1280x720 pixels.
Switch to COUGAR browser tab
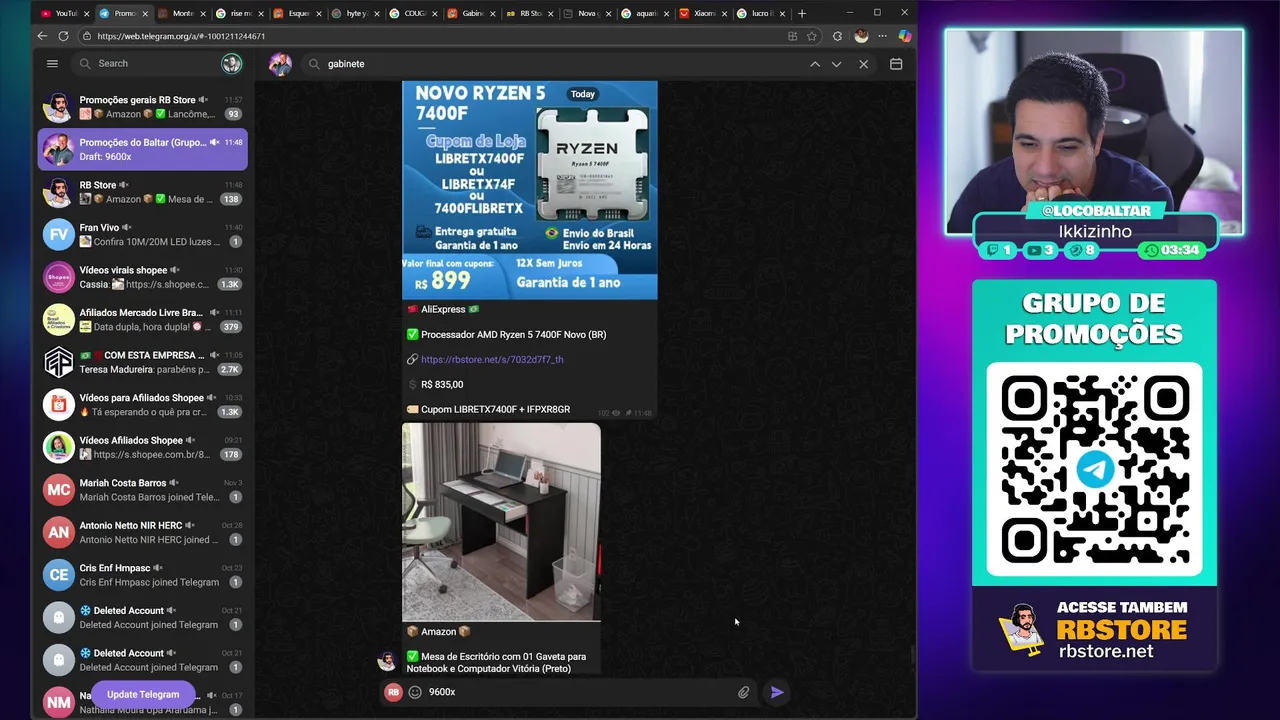[413, 13]
